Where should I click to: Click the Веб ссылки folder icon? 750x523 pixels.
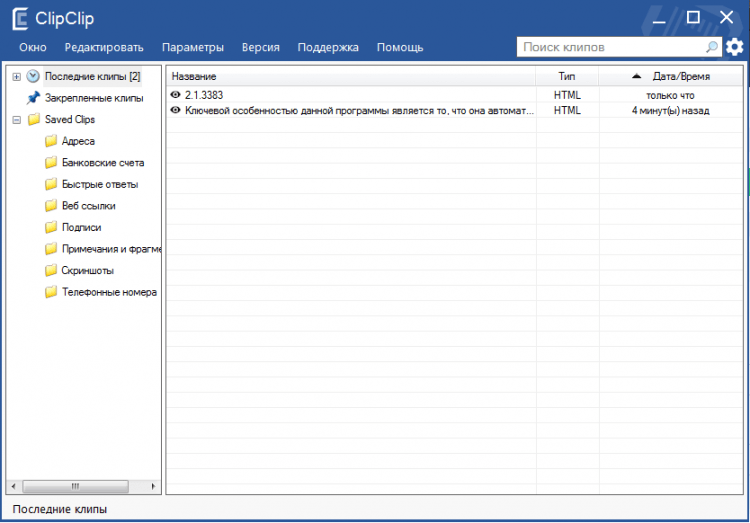pyautogui.click(x=51, y=205)
